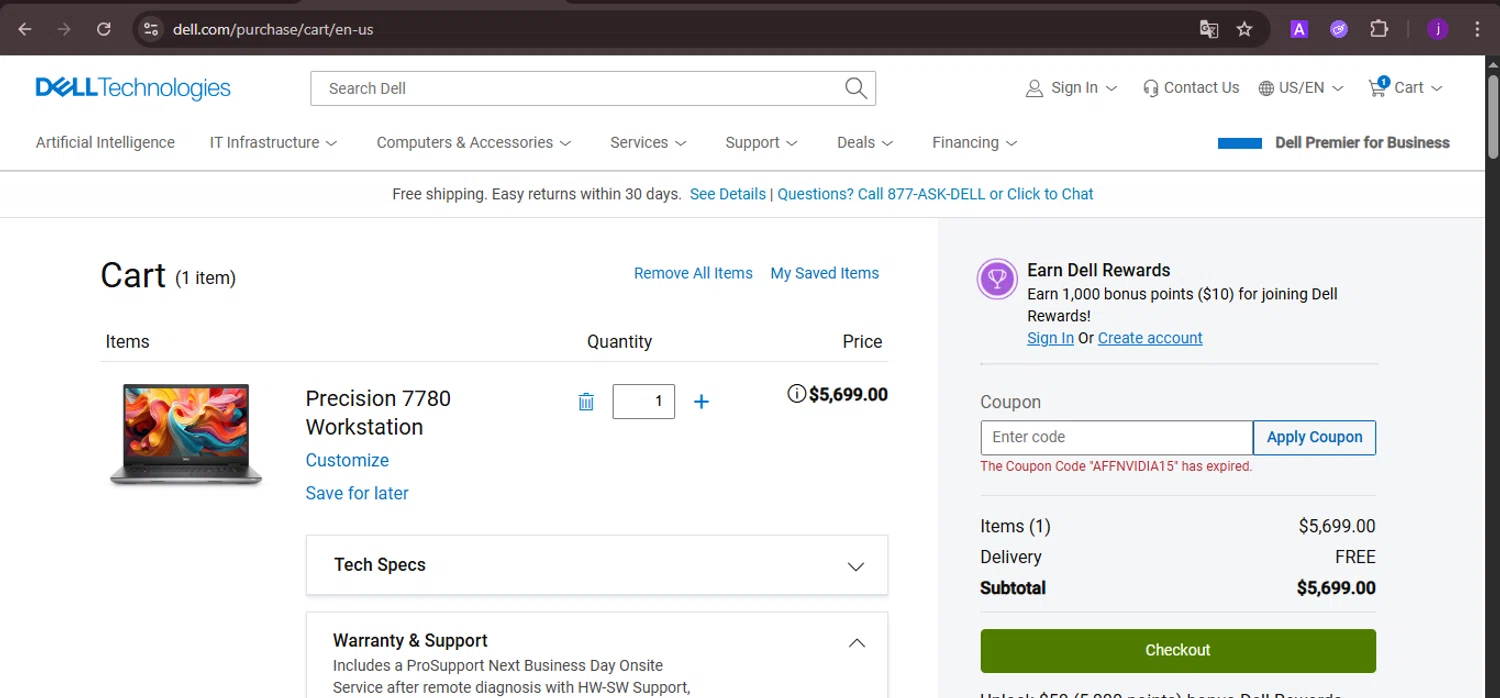Click the Call 877-ASK-DELL or chat link
1500x698 pixels.
coord(935,194)
